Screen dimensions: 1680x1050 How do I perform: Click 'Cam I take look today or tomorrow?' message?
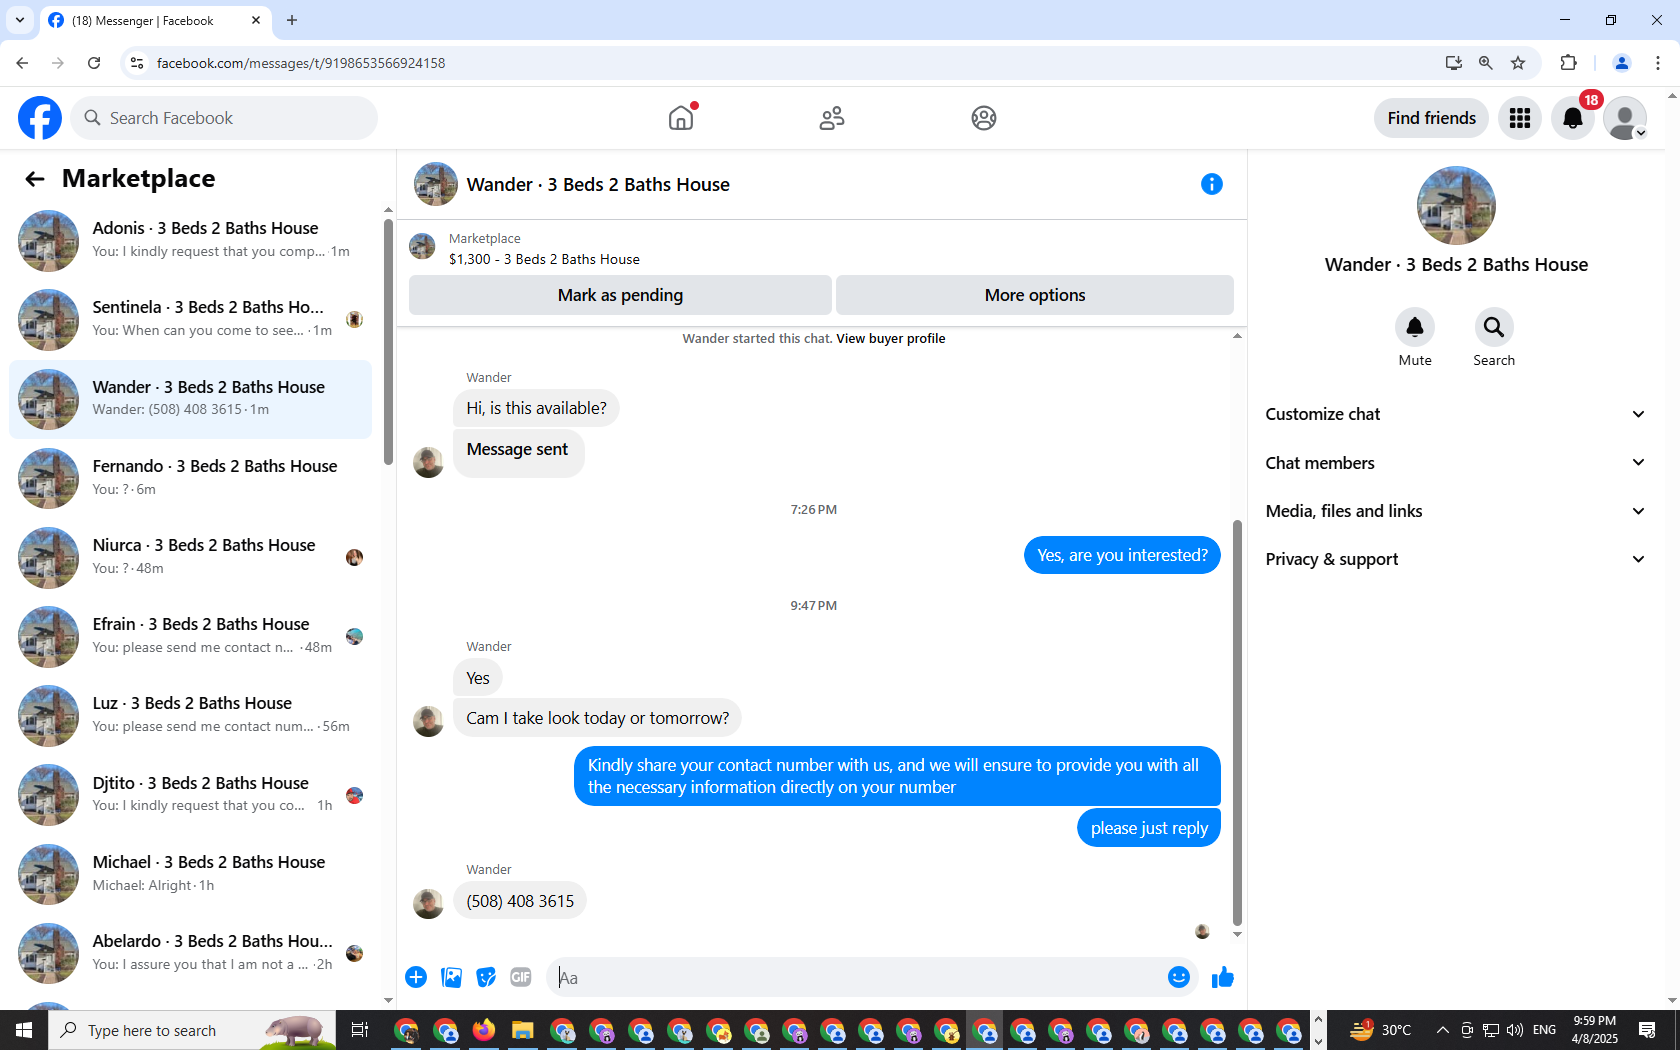click(597, 718)
